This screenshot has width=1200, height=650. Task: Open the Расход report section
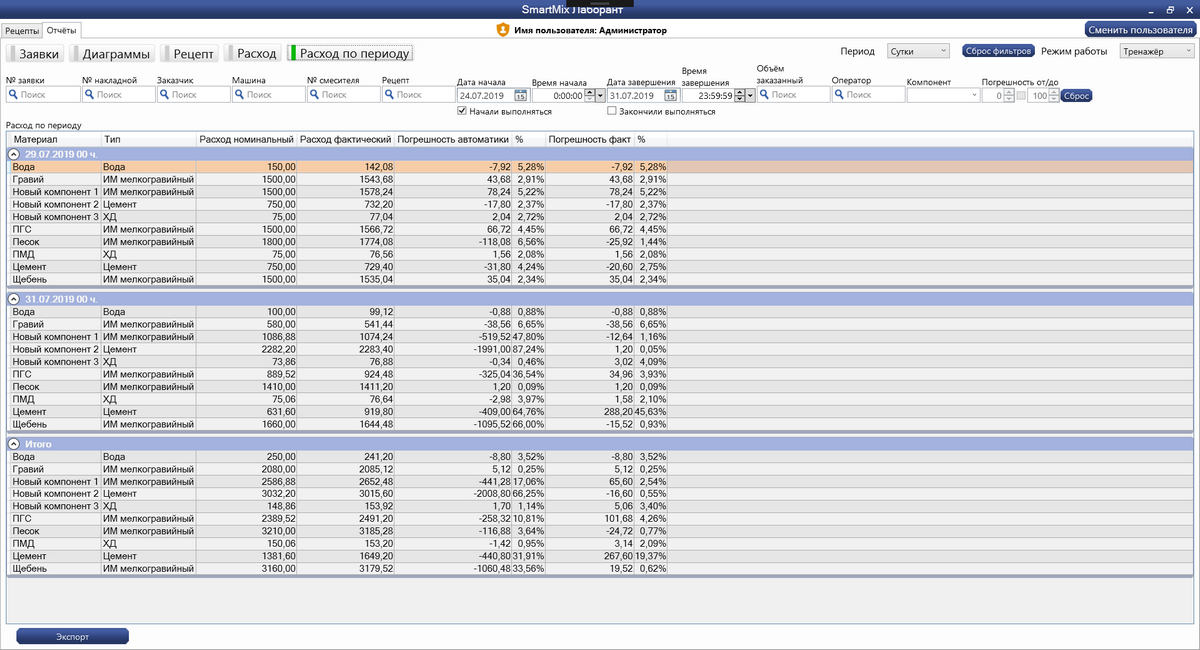tap(254, 53)
